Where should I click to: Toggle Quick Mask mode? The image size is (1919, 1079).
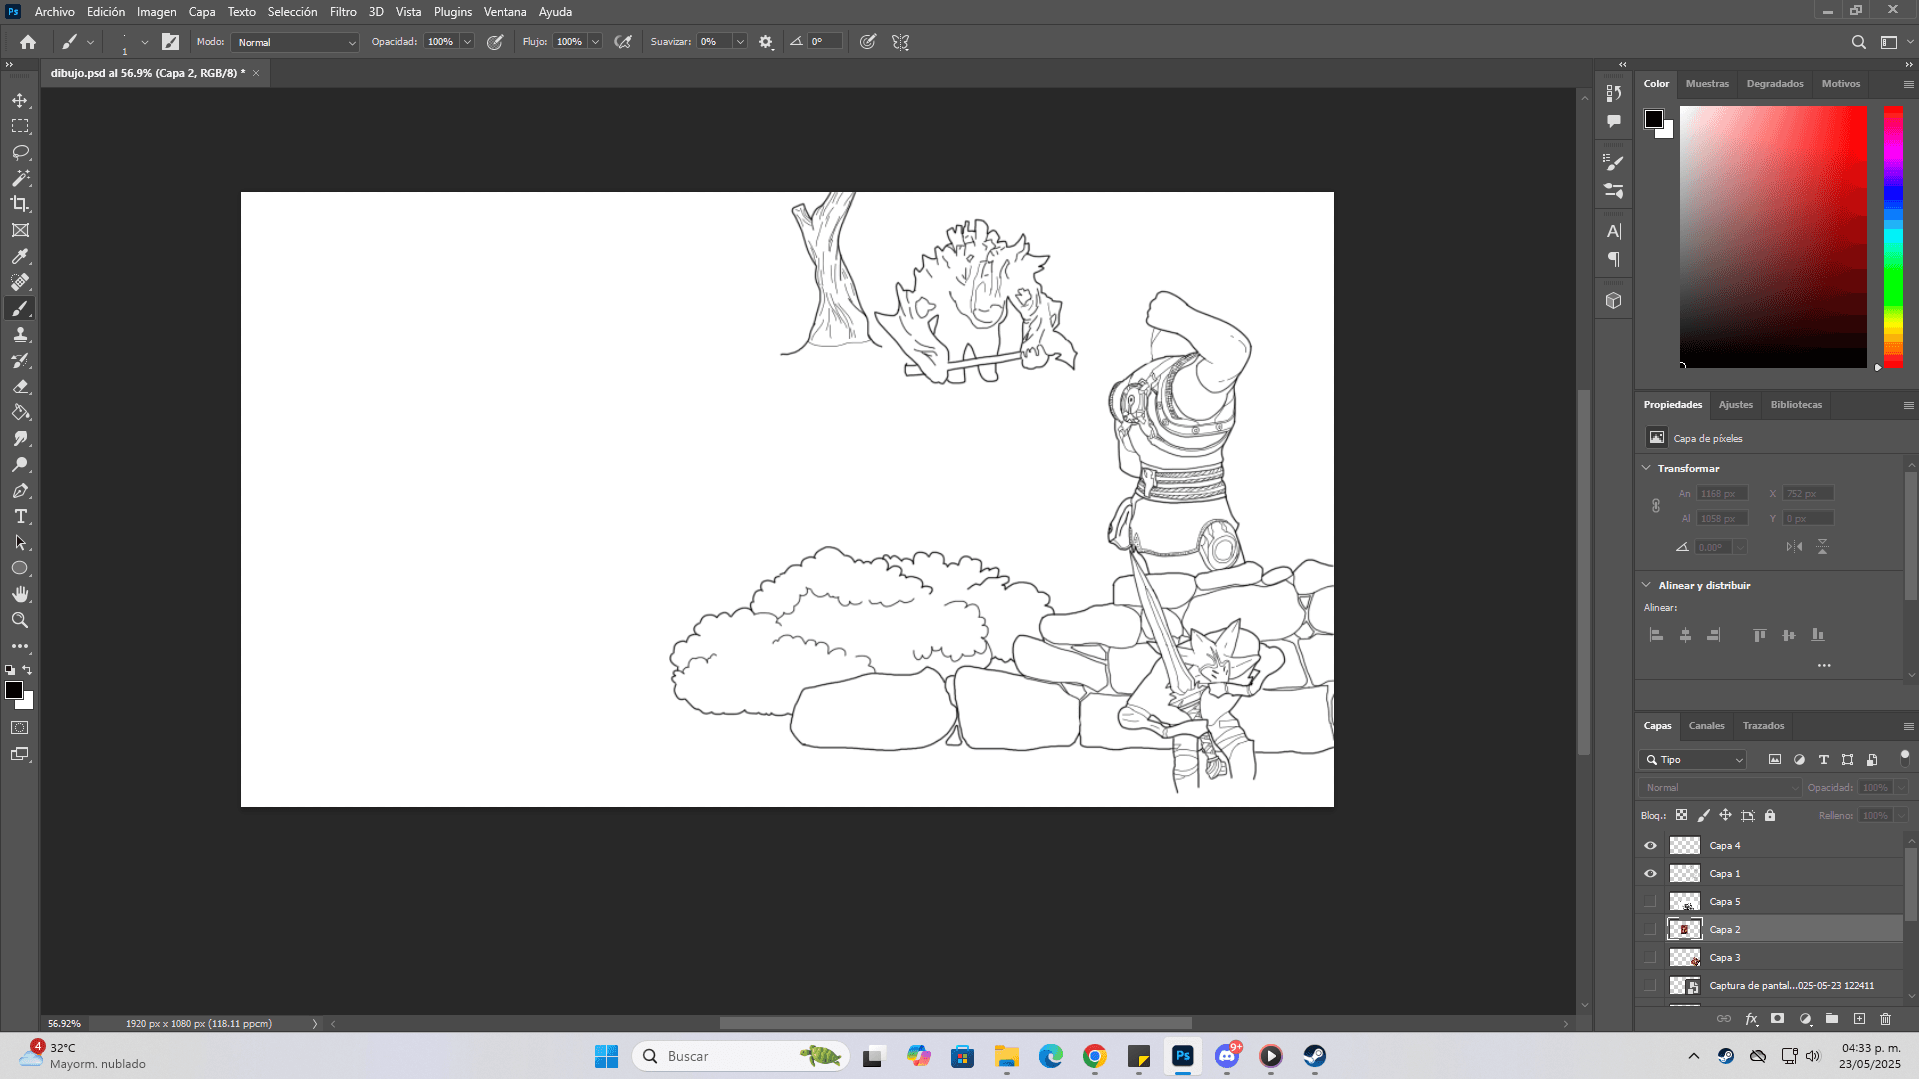pos(20,728)
